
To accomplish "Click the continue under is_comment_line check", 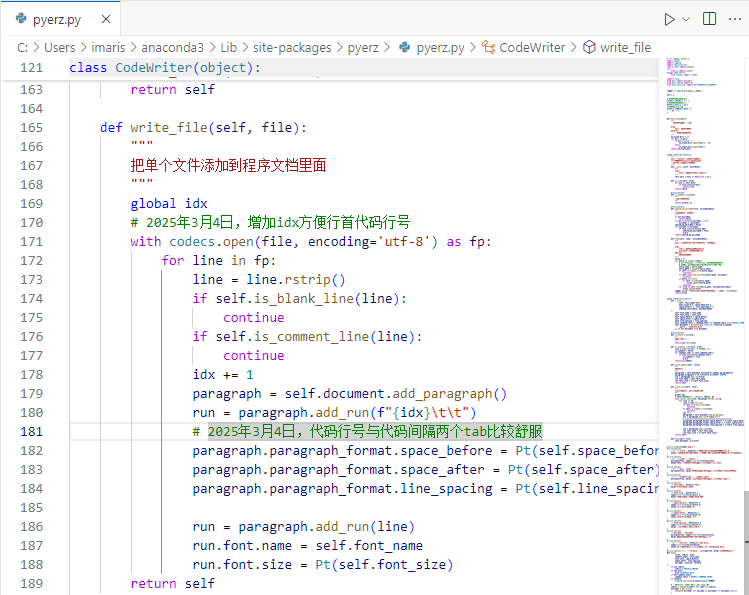I will [253, 356].
